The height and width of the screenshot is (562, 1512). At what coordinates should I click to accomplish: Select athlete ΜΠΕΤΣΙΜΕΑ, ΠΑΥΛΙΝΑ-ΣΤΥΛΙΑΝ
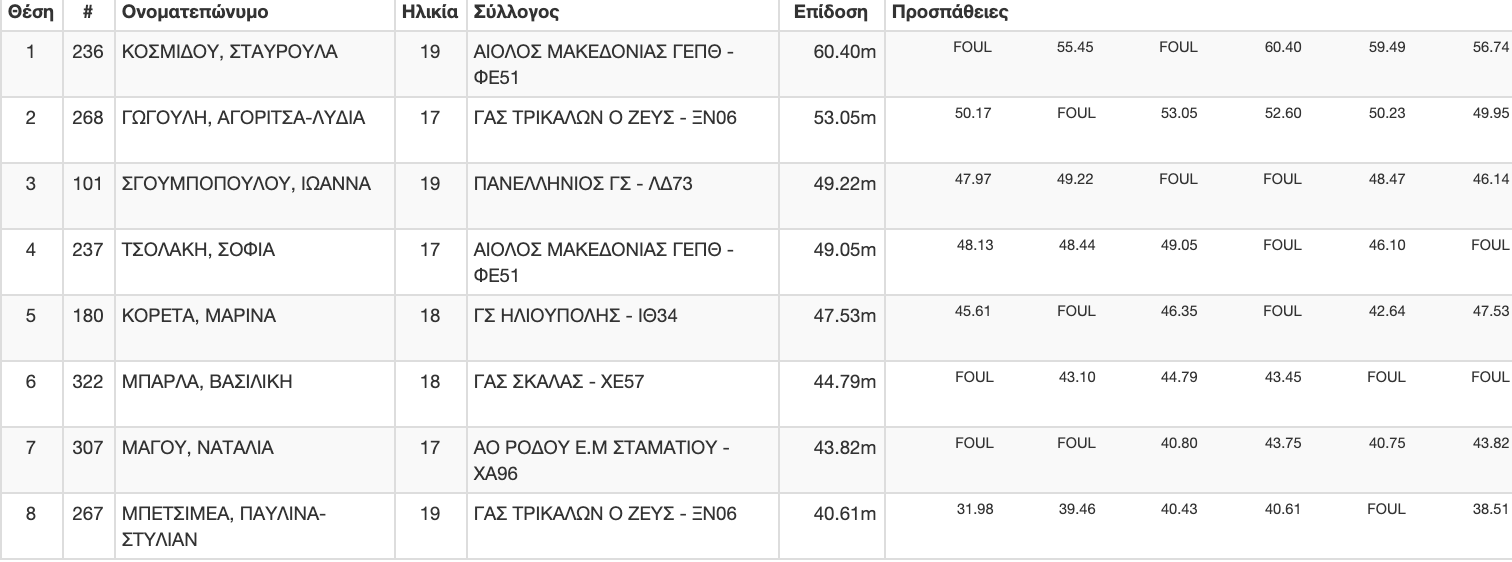click(223, 527)
